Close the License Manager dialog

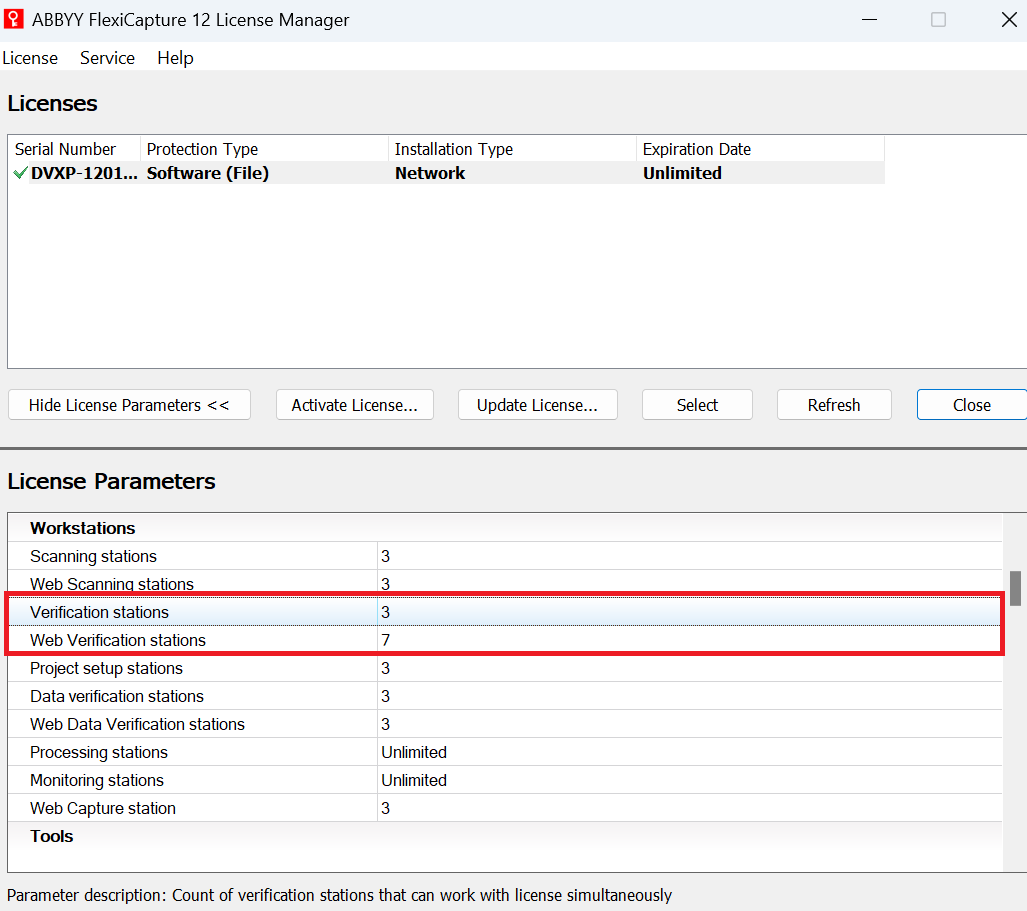pyautogui.click(x=971, y=405)
